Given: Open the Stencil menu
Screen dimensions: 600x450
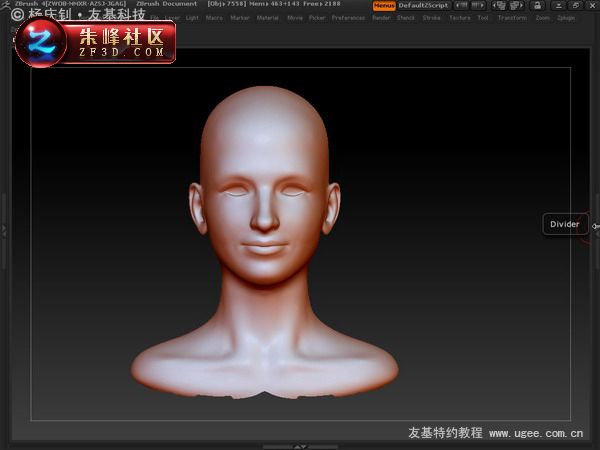Looking at the screenshot, I should point(406,18).
